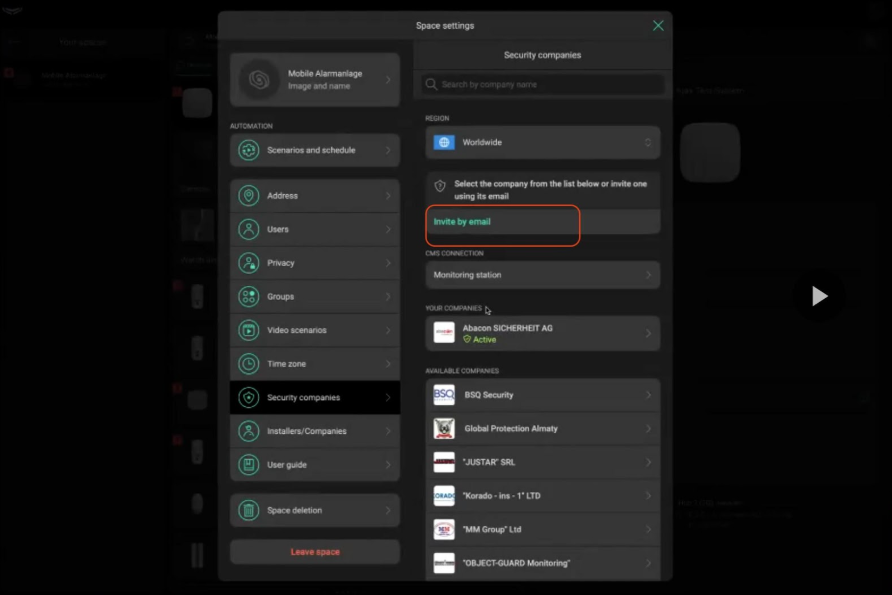Image resolution: width=892 pixels, height=595 pixels.
Task: Open the Installers/Companies icon
Action: click(248, 430)
